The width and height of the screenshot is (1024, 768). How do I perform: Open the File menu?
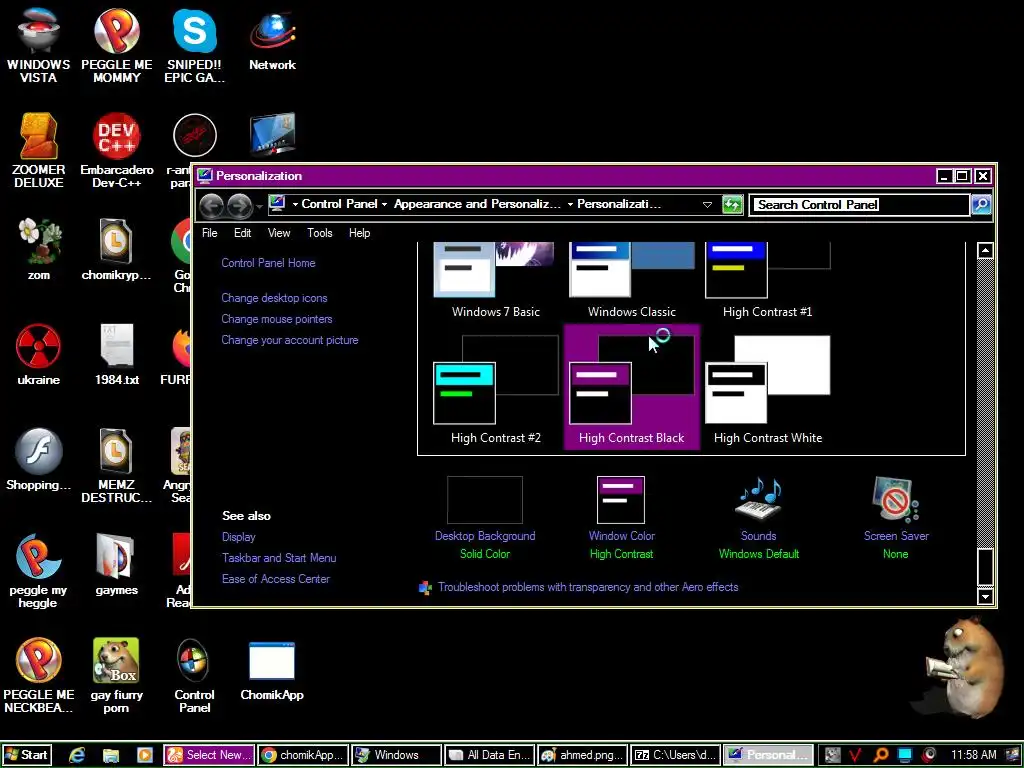pos(210,233)
